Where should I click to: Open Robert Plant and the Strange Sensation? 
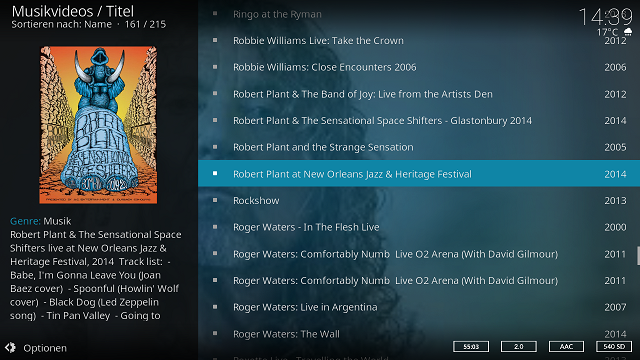419,147
